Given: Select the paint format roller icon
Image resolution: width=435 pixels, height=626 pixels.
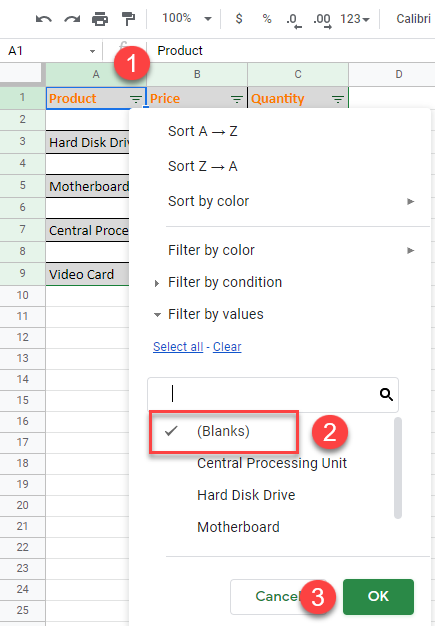Looking at the screenshot, I should pos(128,18).
